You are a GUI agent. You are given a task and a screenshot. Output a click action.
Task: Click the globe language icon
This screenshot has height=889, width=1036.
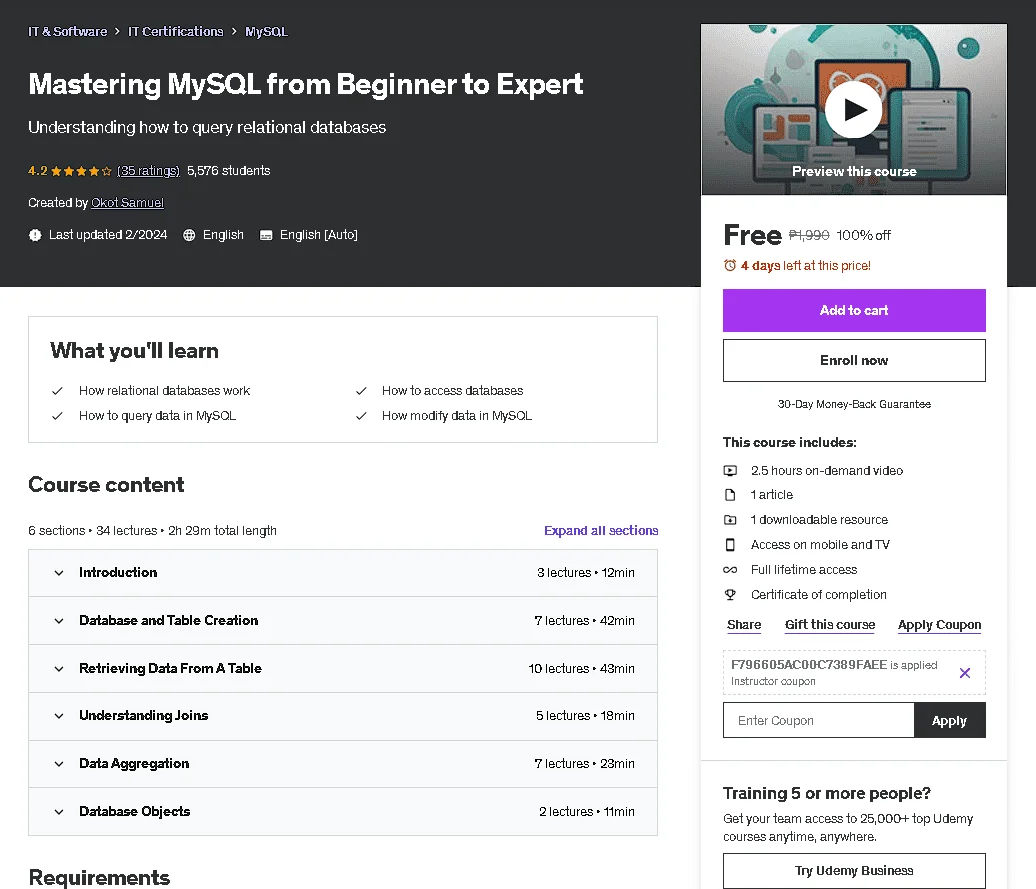pyautogui.click(x=189, y=235)
